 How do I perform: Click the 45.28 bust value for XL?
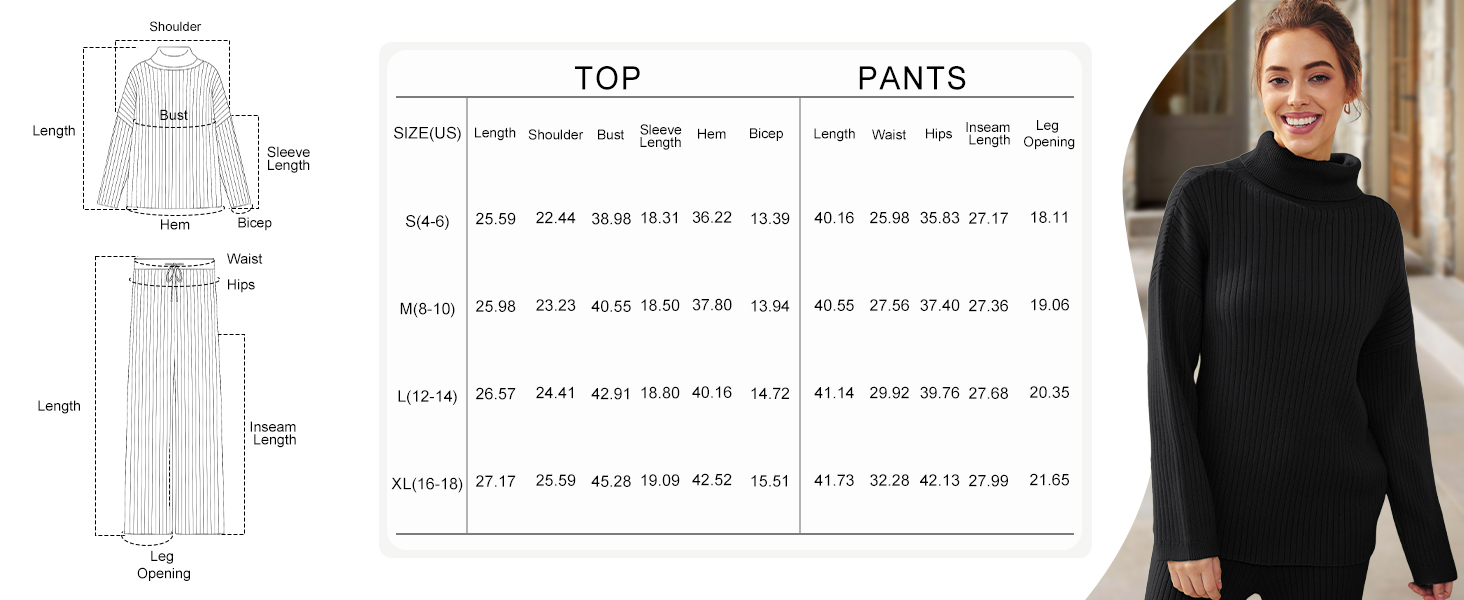[611, 482]
